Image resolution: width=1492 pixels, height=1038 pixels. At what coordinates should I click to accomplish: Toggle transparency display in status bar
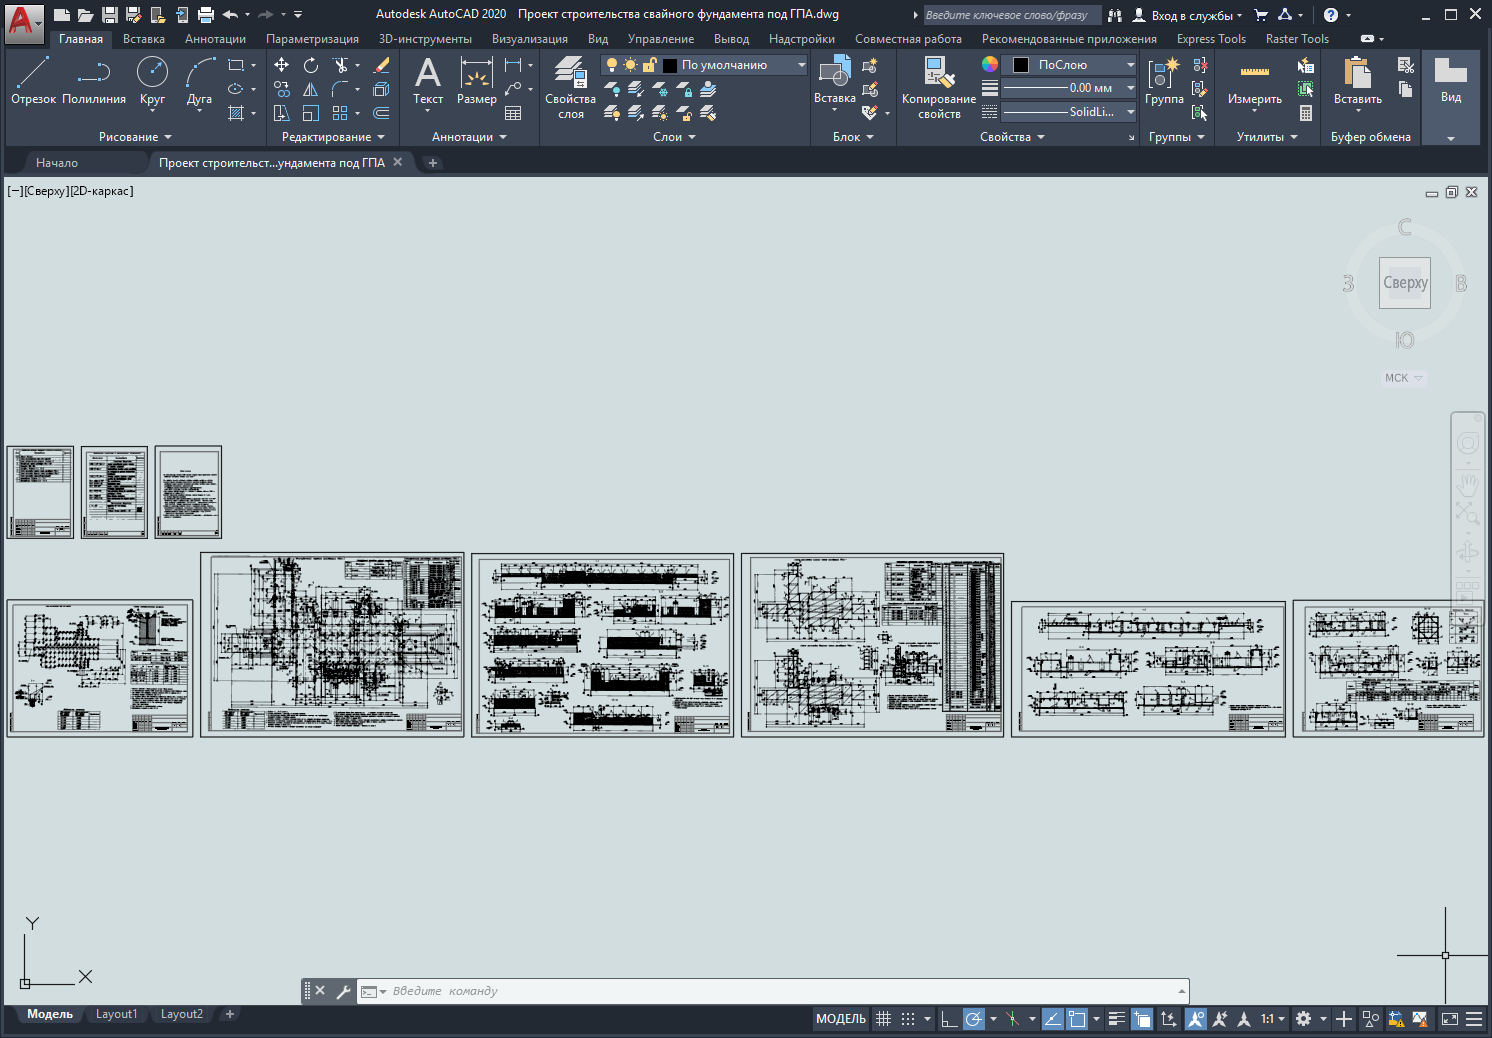tap(1142, 1019)
